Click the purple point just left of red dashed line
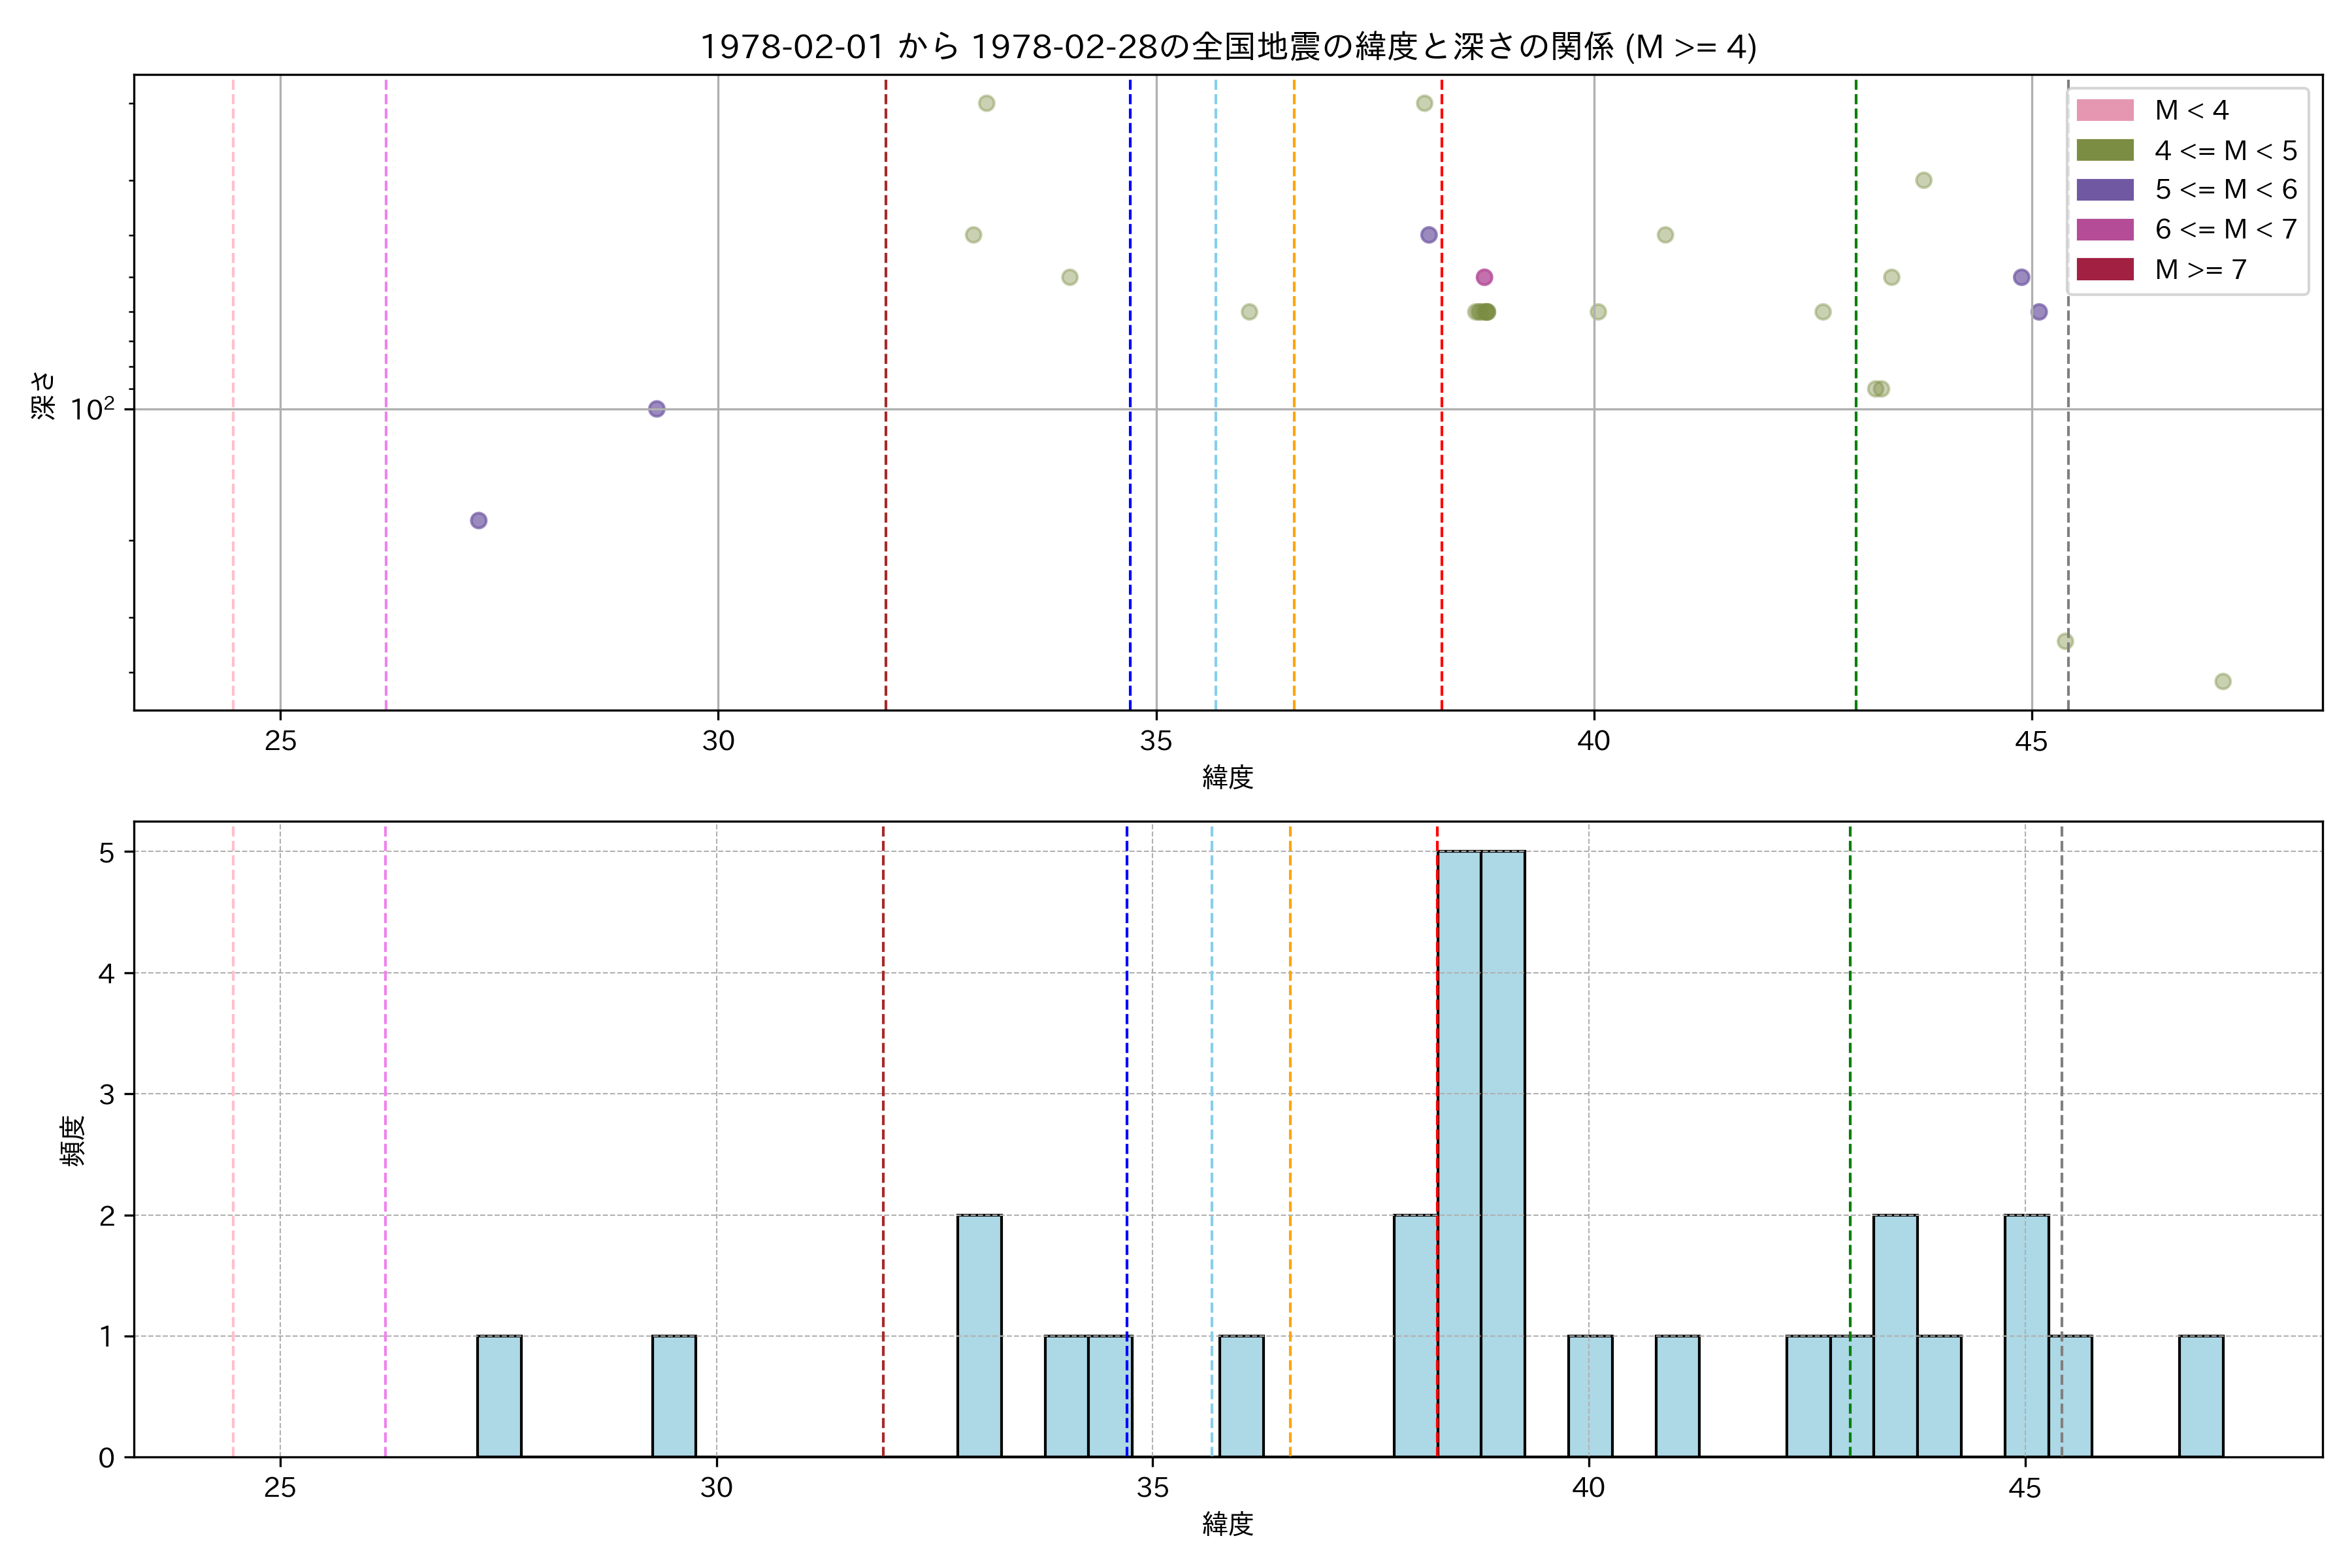 [x=1429, y=235]
